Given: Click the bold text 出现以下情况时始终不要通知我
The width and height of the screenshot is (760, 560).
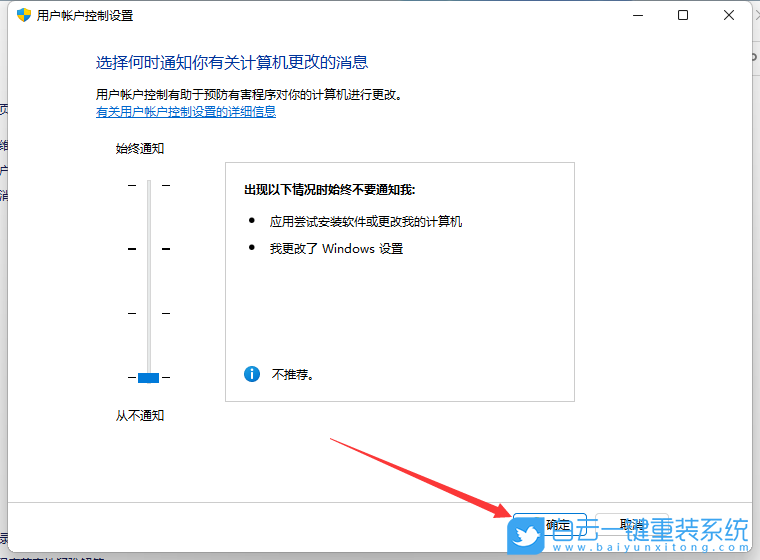Looking at the screenshot, I should (x=329, y=190).
